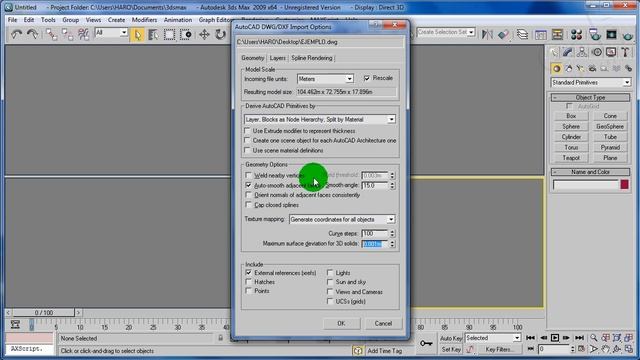Switch to Hierarchy command panel tab

pos(582,52)
